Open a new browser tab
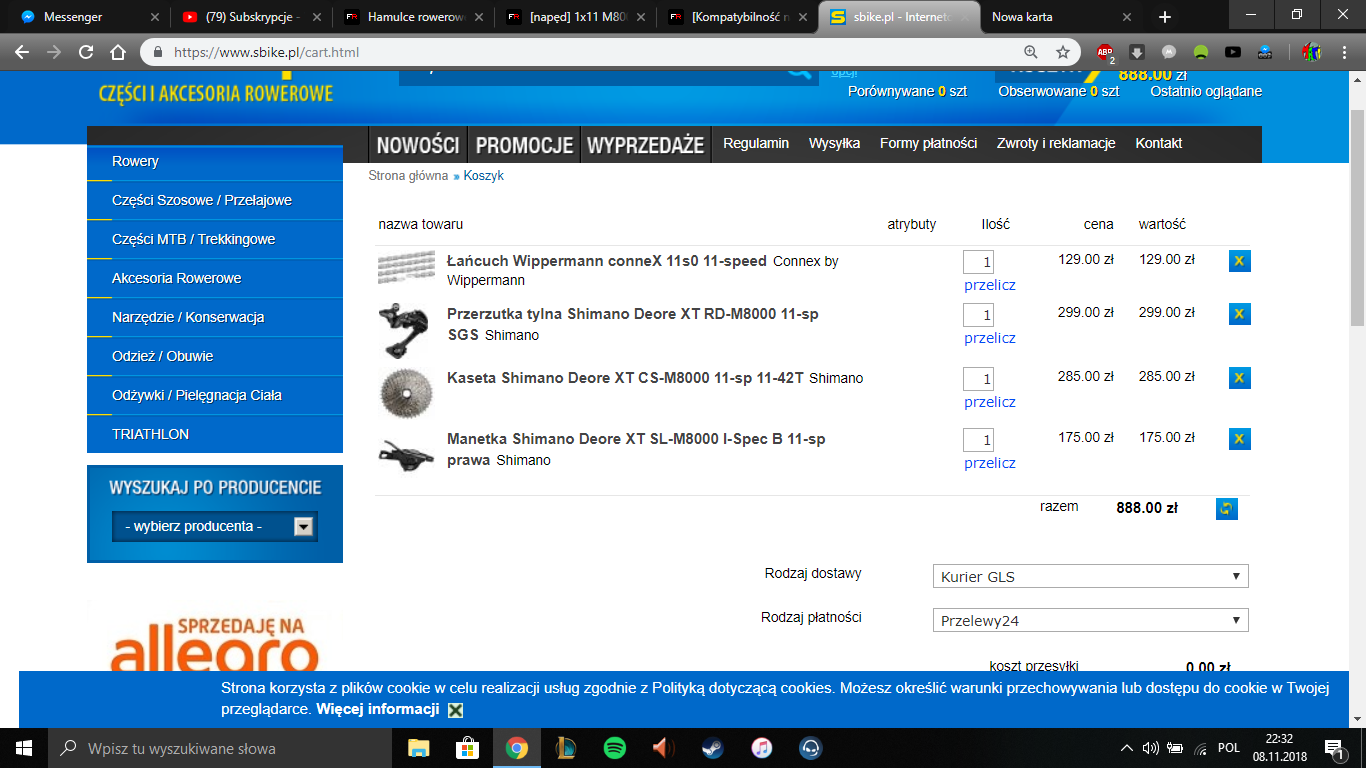Screen dimensions: 1366x768 (1165, 17)
